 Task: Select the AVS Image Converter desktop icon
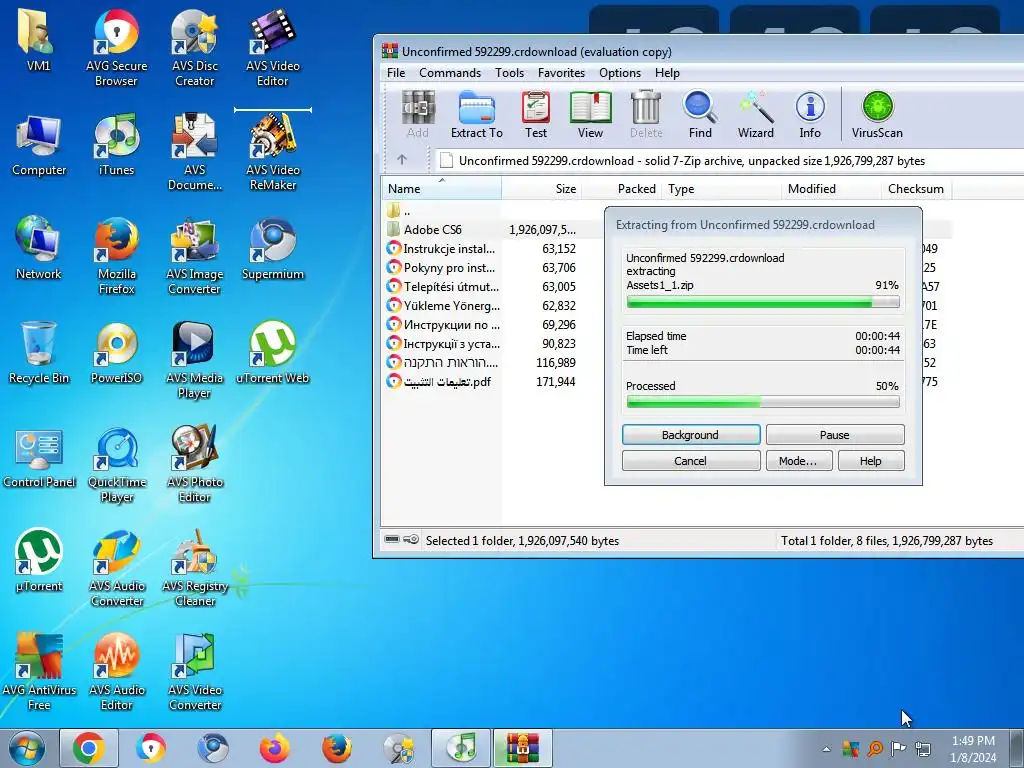[195, 256]
